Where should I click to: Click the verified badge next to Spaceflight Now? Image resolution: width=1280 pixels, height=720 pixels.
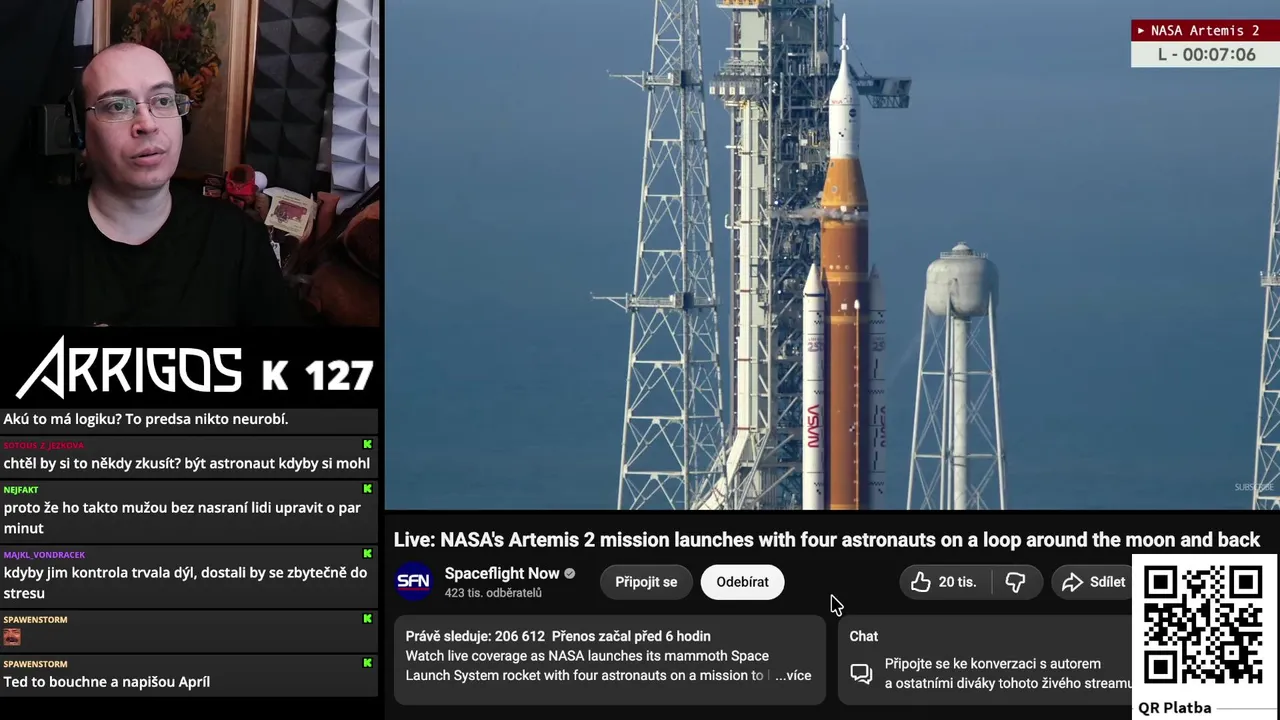[x=570, y=573]
